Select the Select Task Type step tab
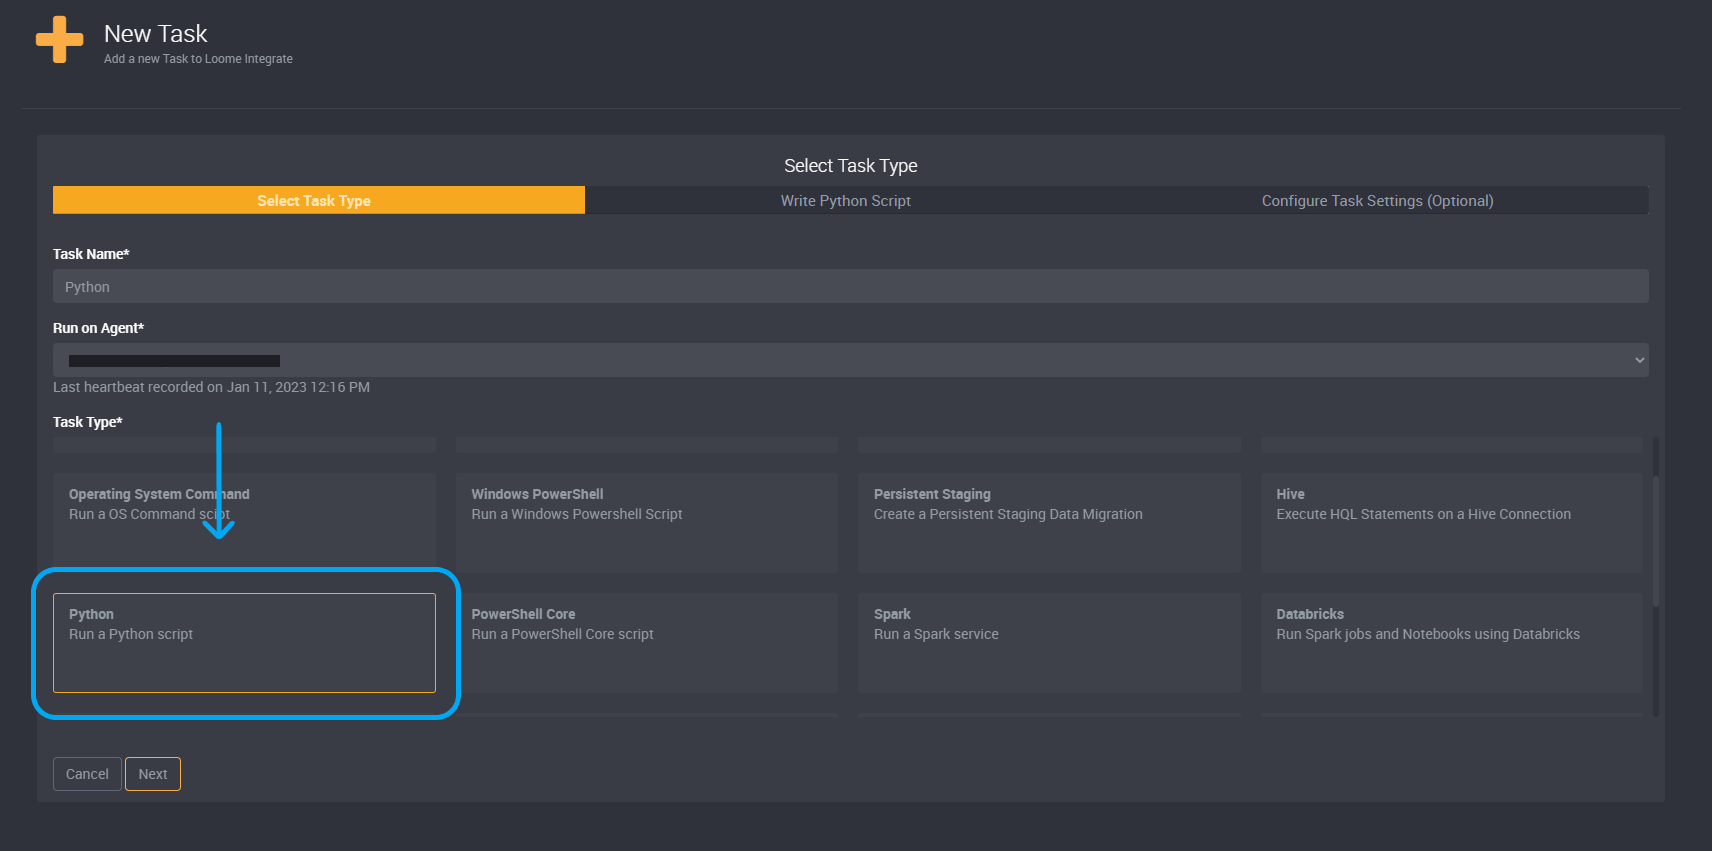This screenshot has height=851, width=1712. (318, 200)
